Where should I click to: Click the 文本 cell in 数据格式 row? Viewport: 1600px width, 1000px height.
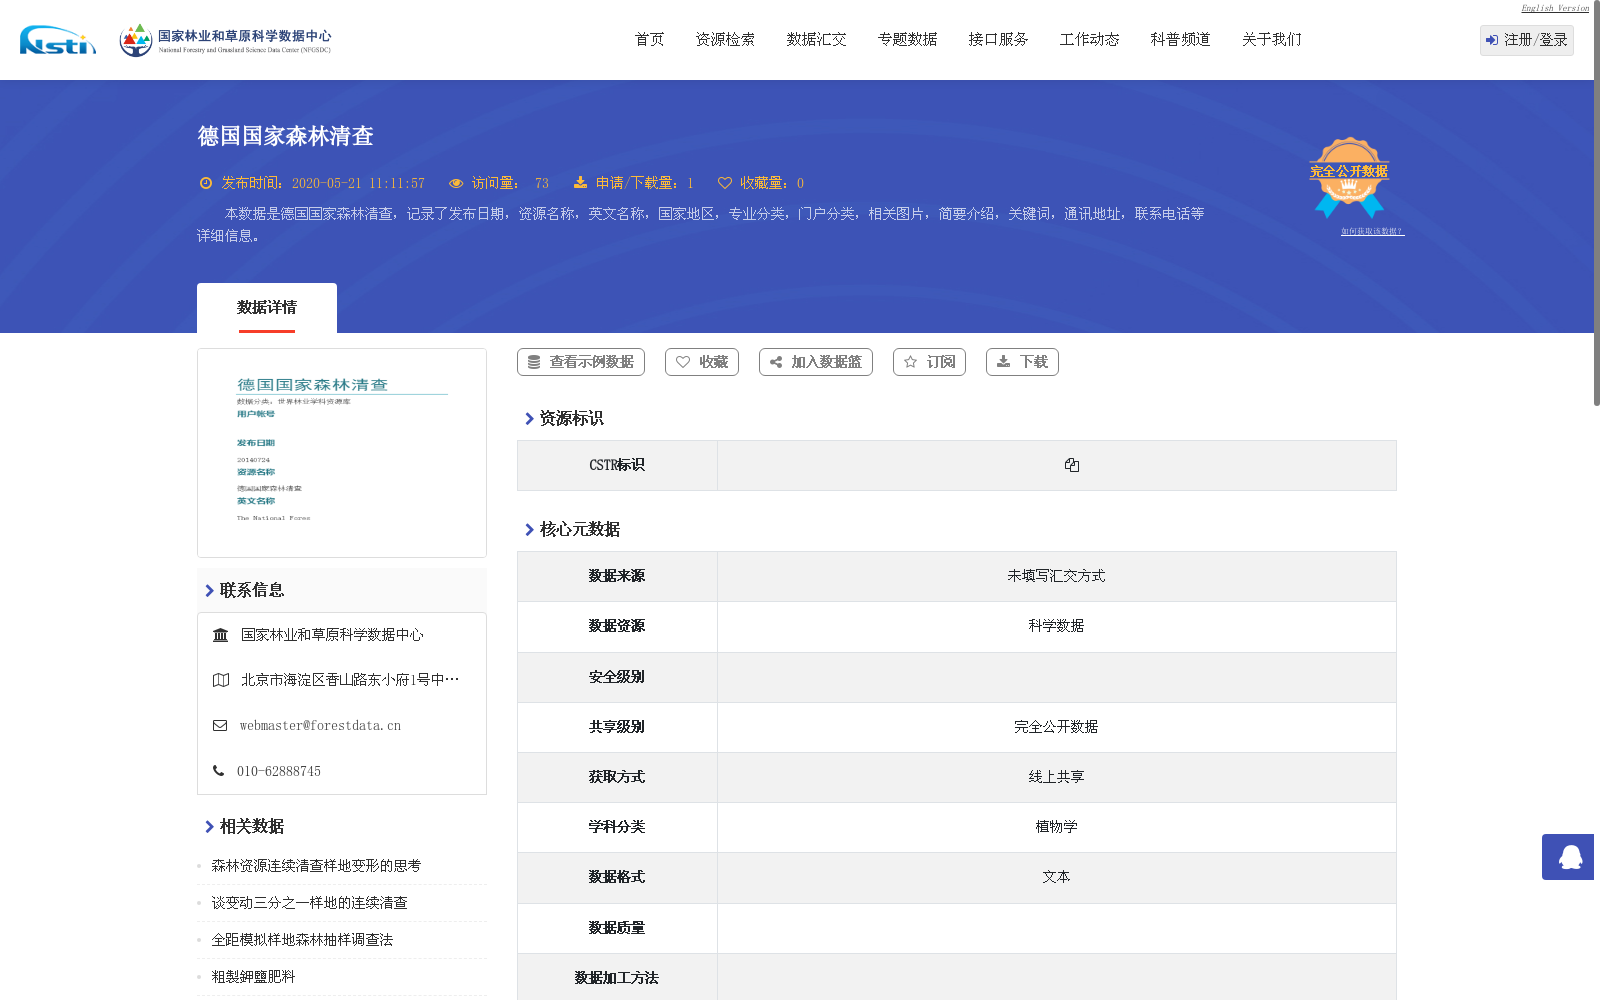pyautogui.click(x=1056, y=877)
